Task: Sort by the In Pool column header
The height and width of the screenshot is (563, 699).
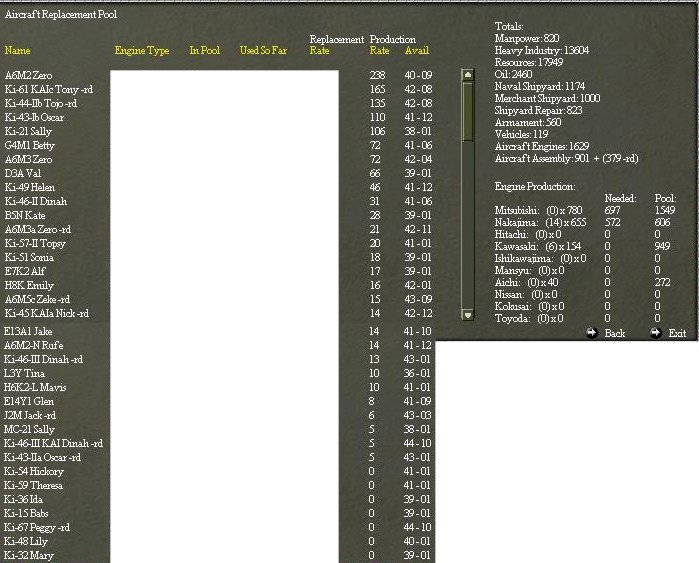Action: [x=205, y=50]
